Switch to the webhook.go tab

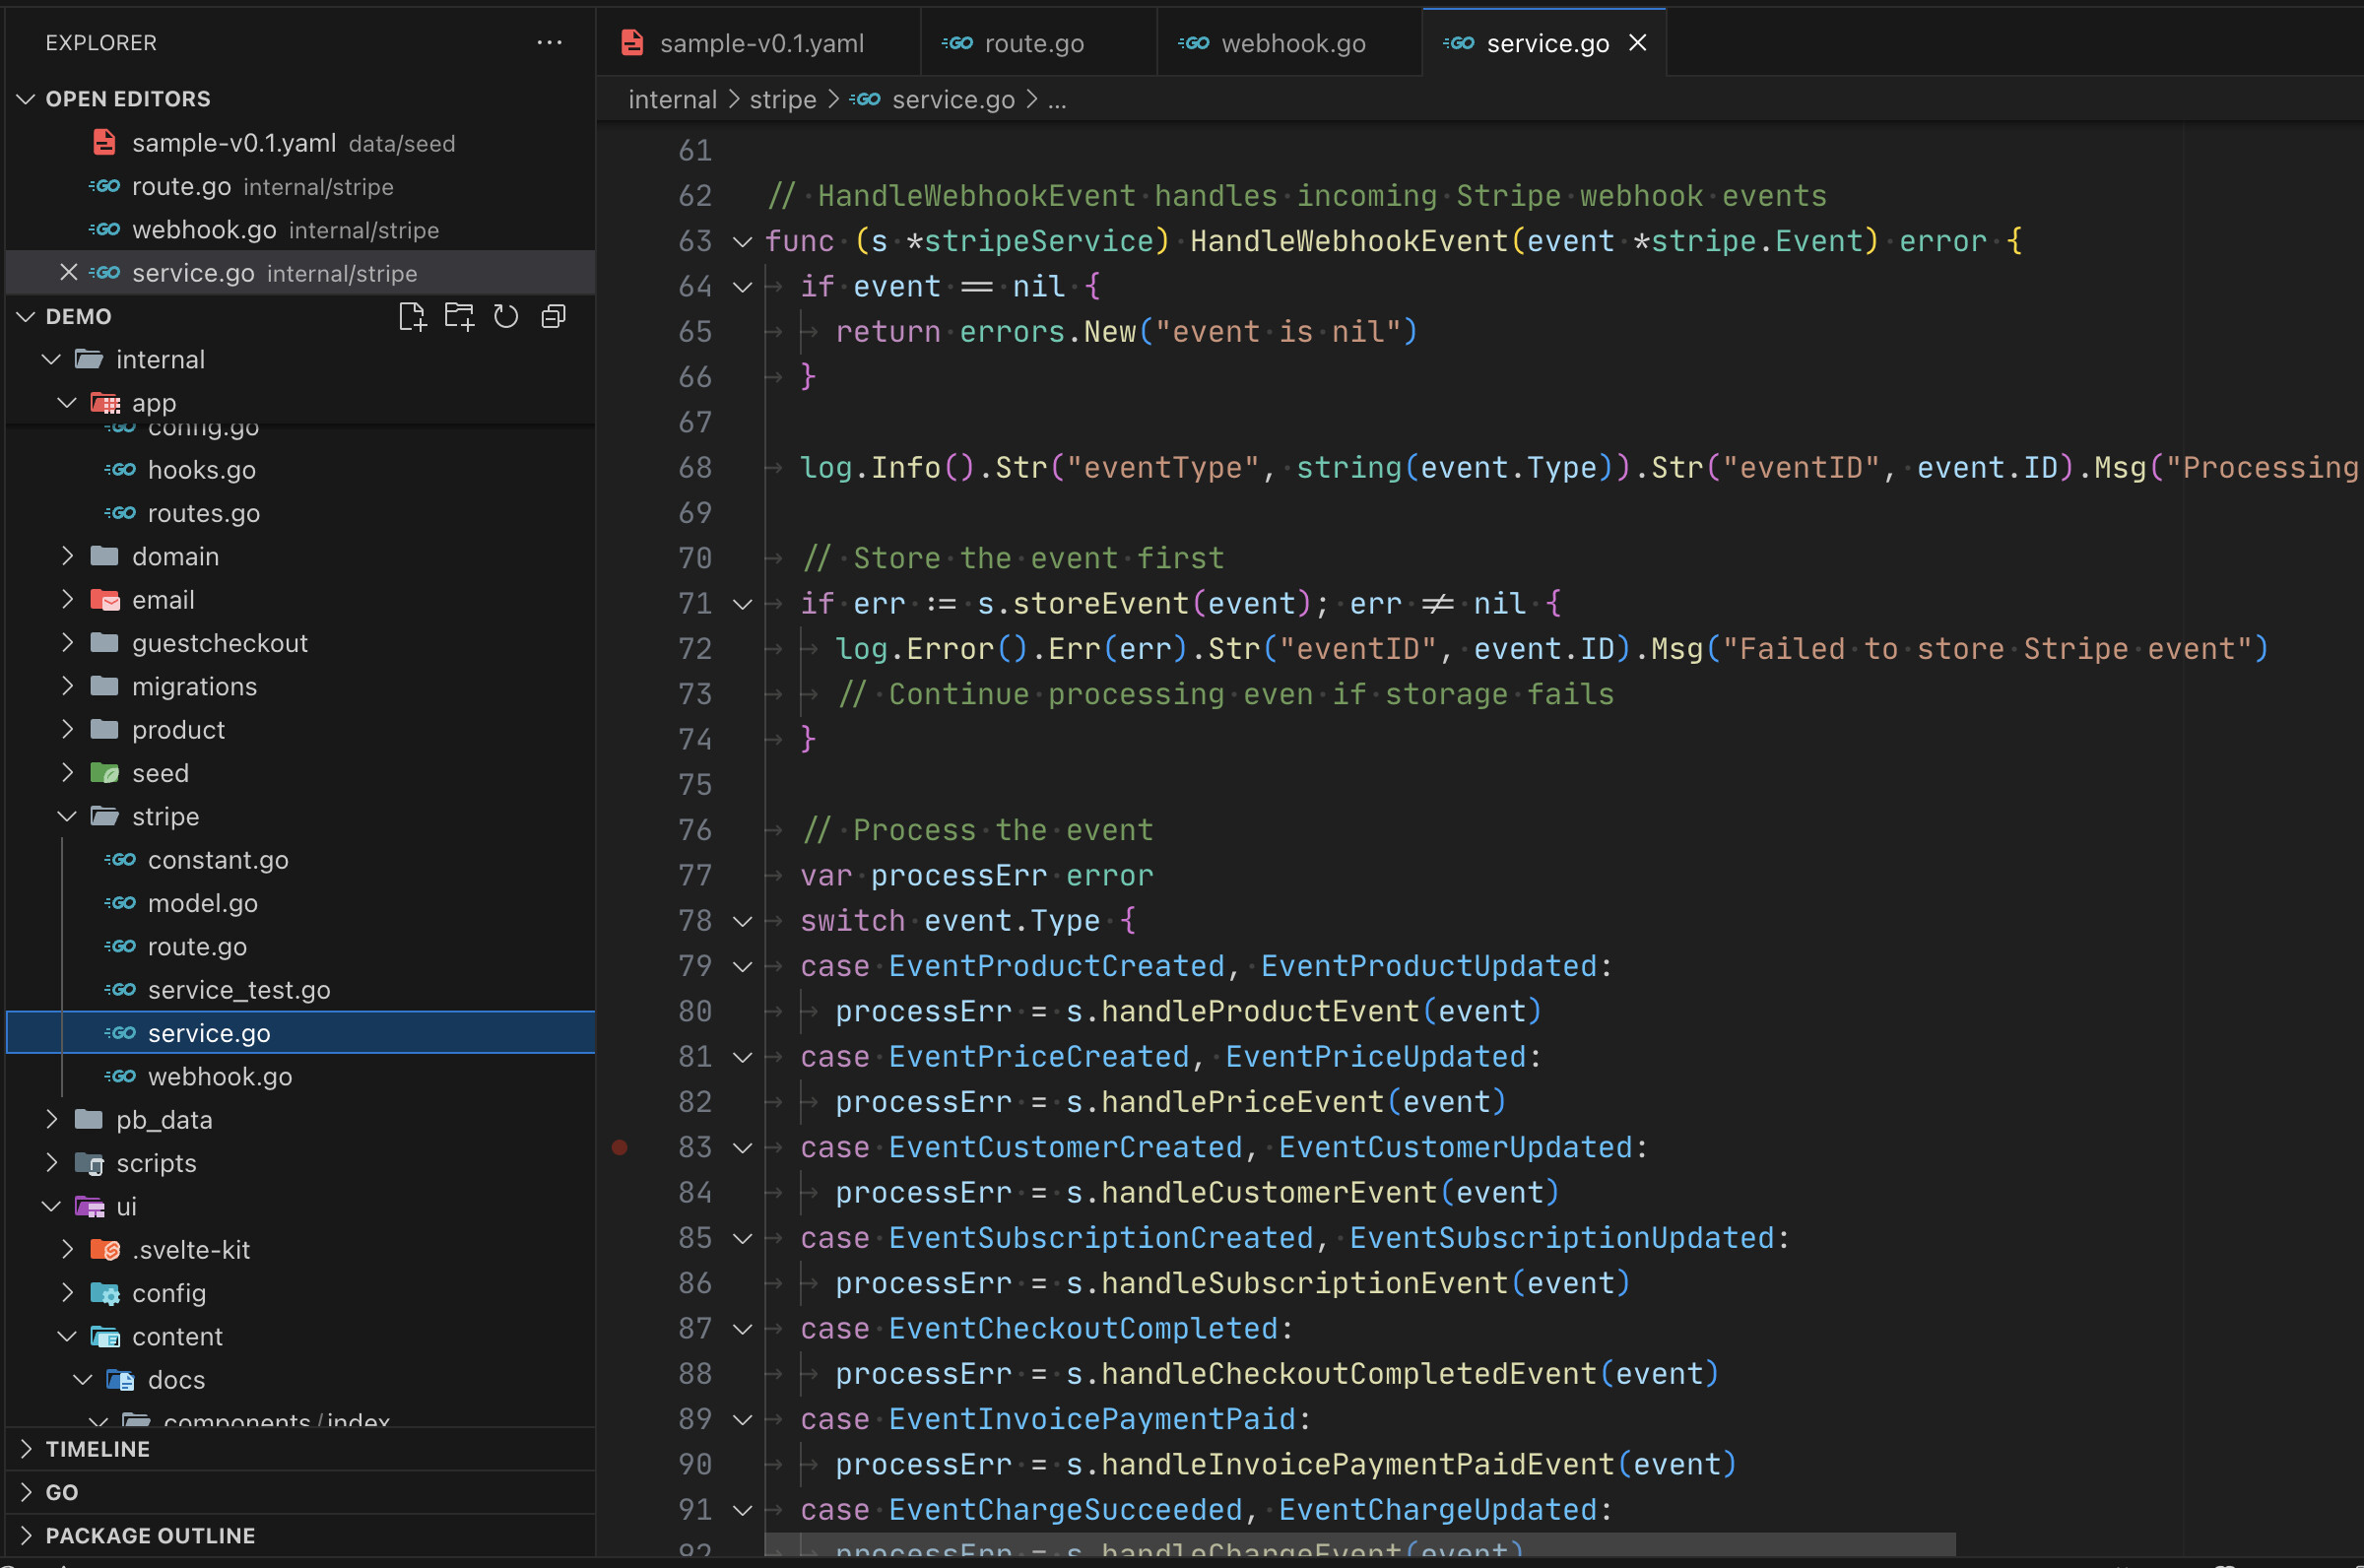click(x=1289, y=43)
